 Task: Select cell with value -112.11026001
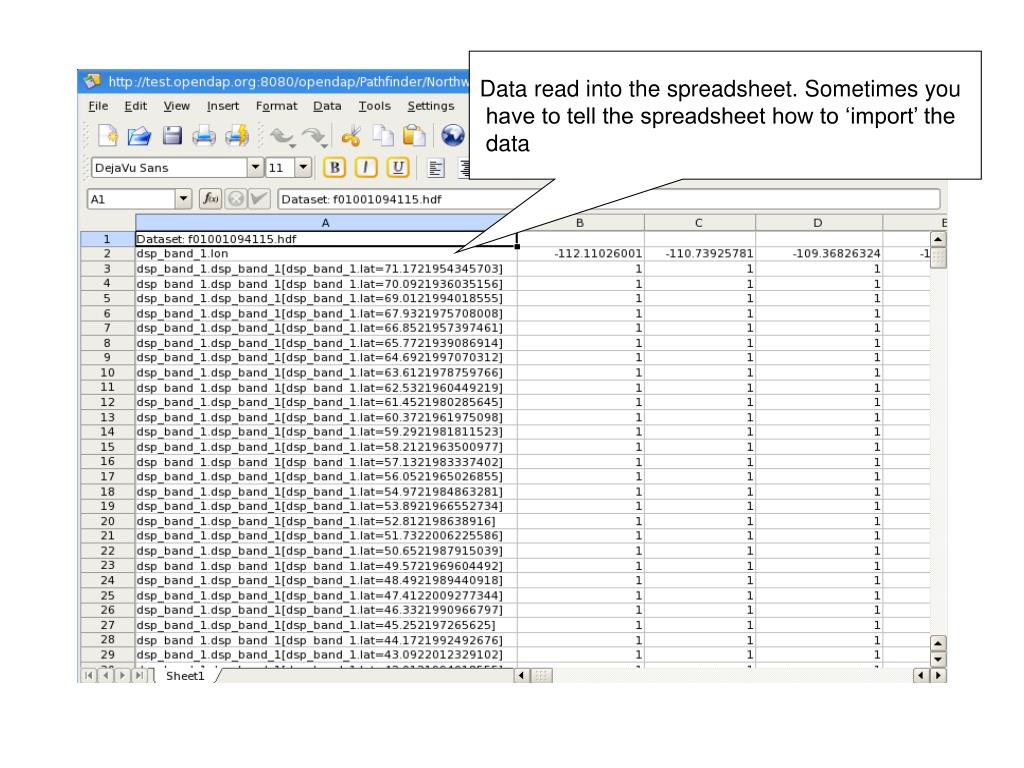(581, 253)
